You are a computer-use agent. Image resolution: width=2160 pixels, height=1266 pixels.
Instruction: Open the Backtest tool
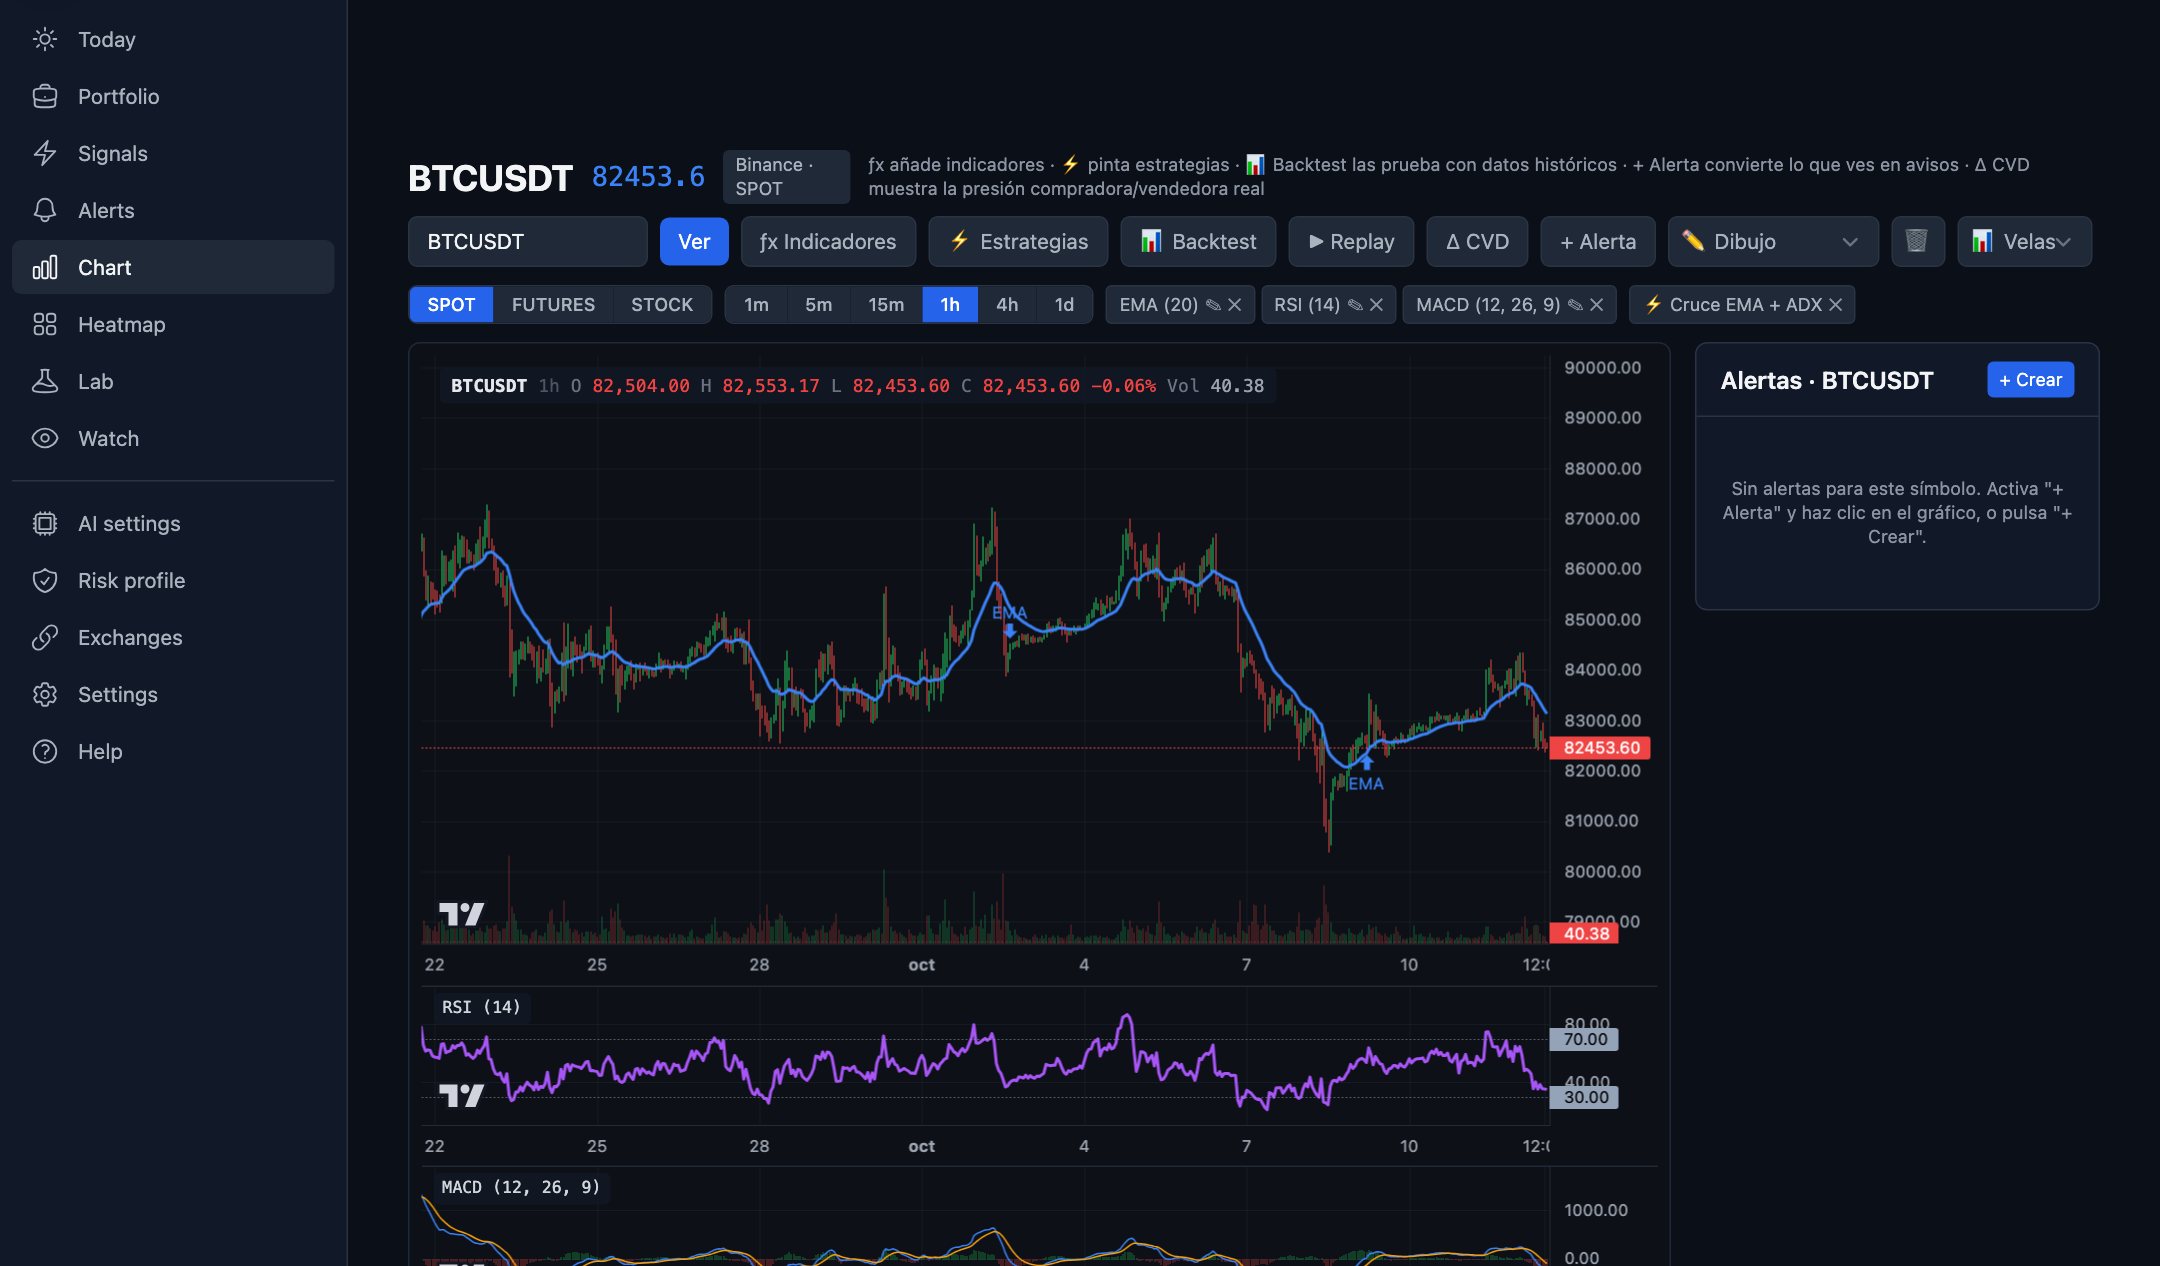(x=1198, y=241)
